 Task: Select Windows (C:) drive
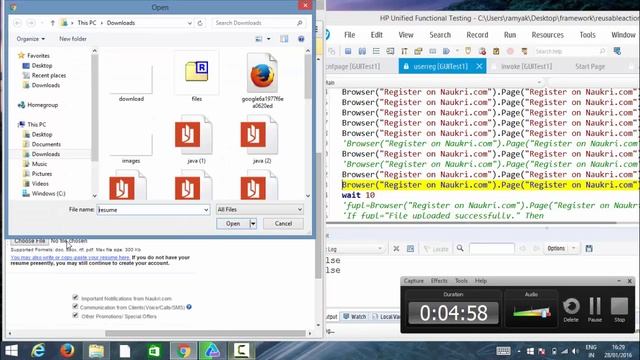(x=44, y=193)
